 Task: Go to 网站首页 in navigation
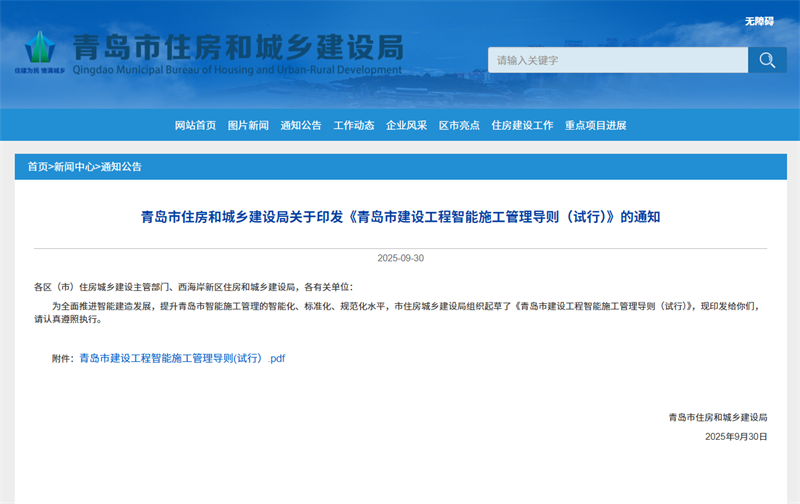click(195, 125)
